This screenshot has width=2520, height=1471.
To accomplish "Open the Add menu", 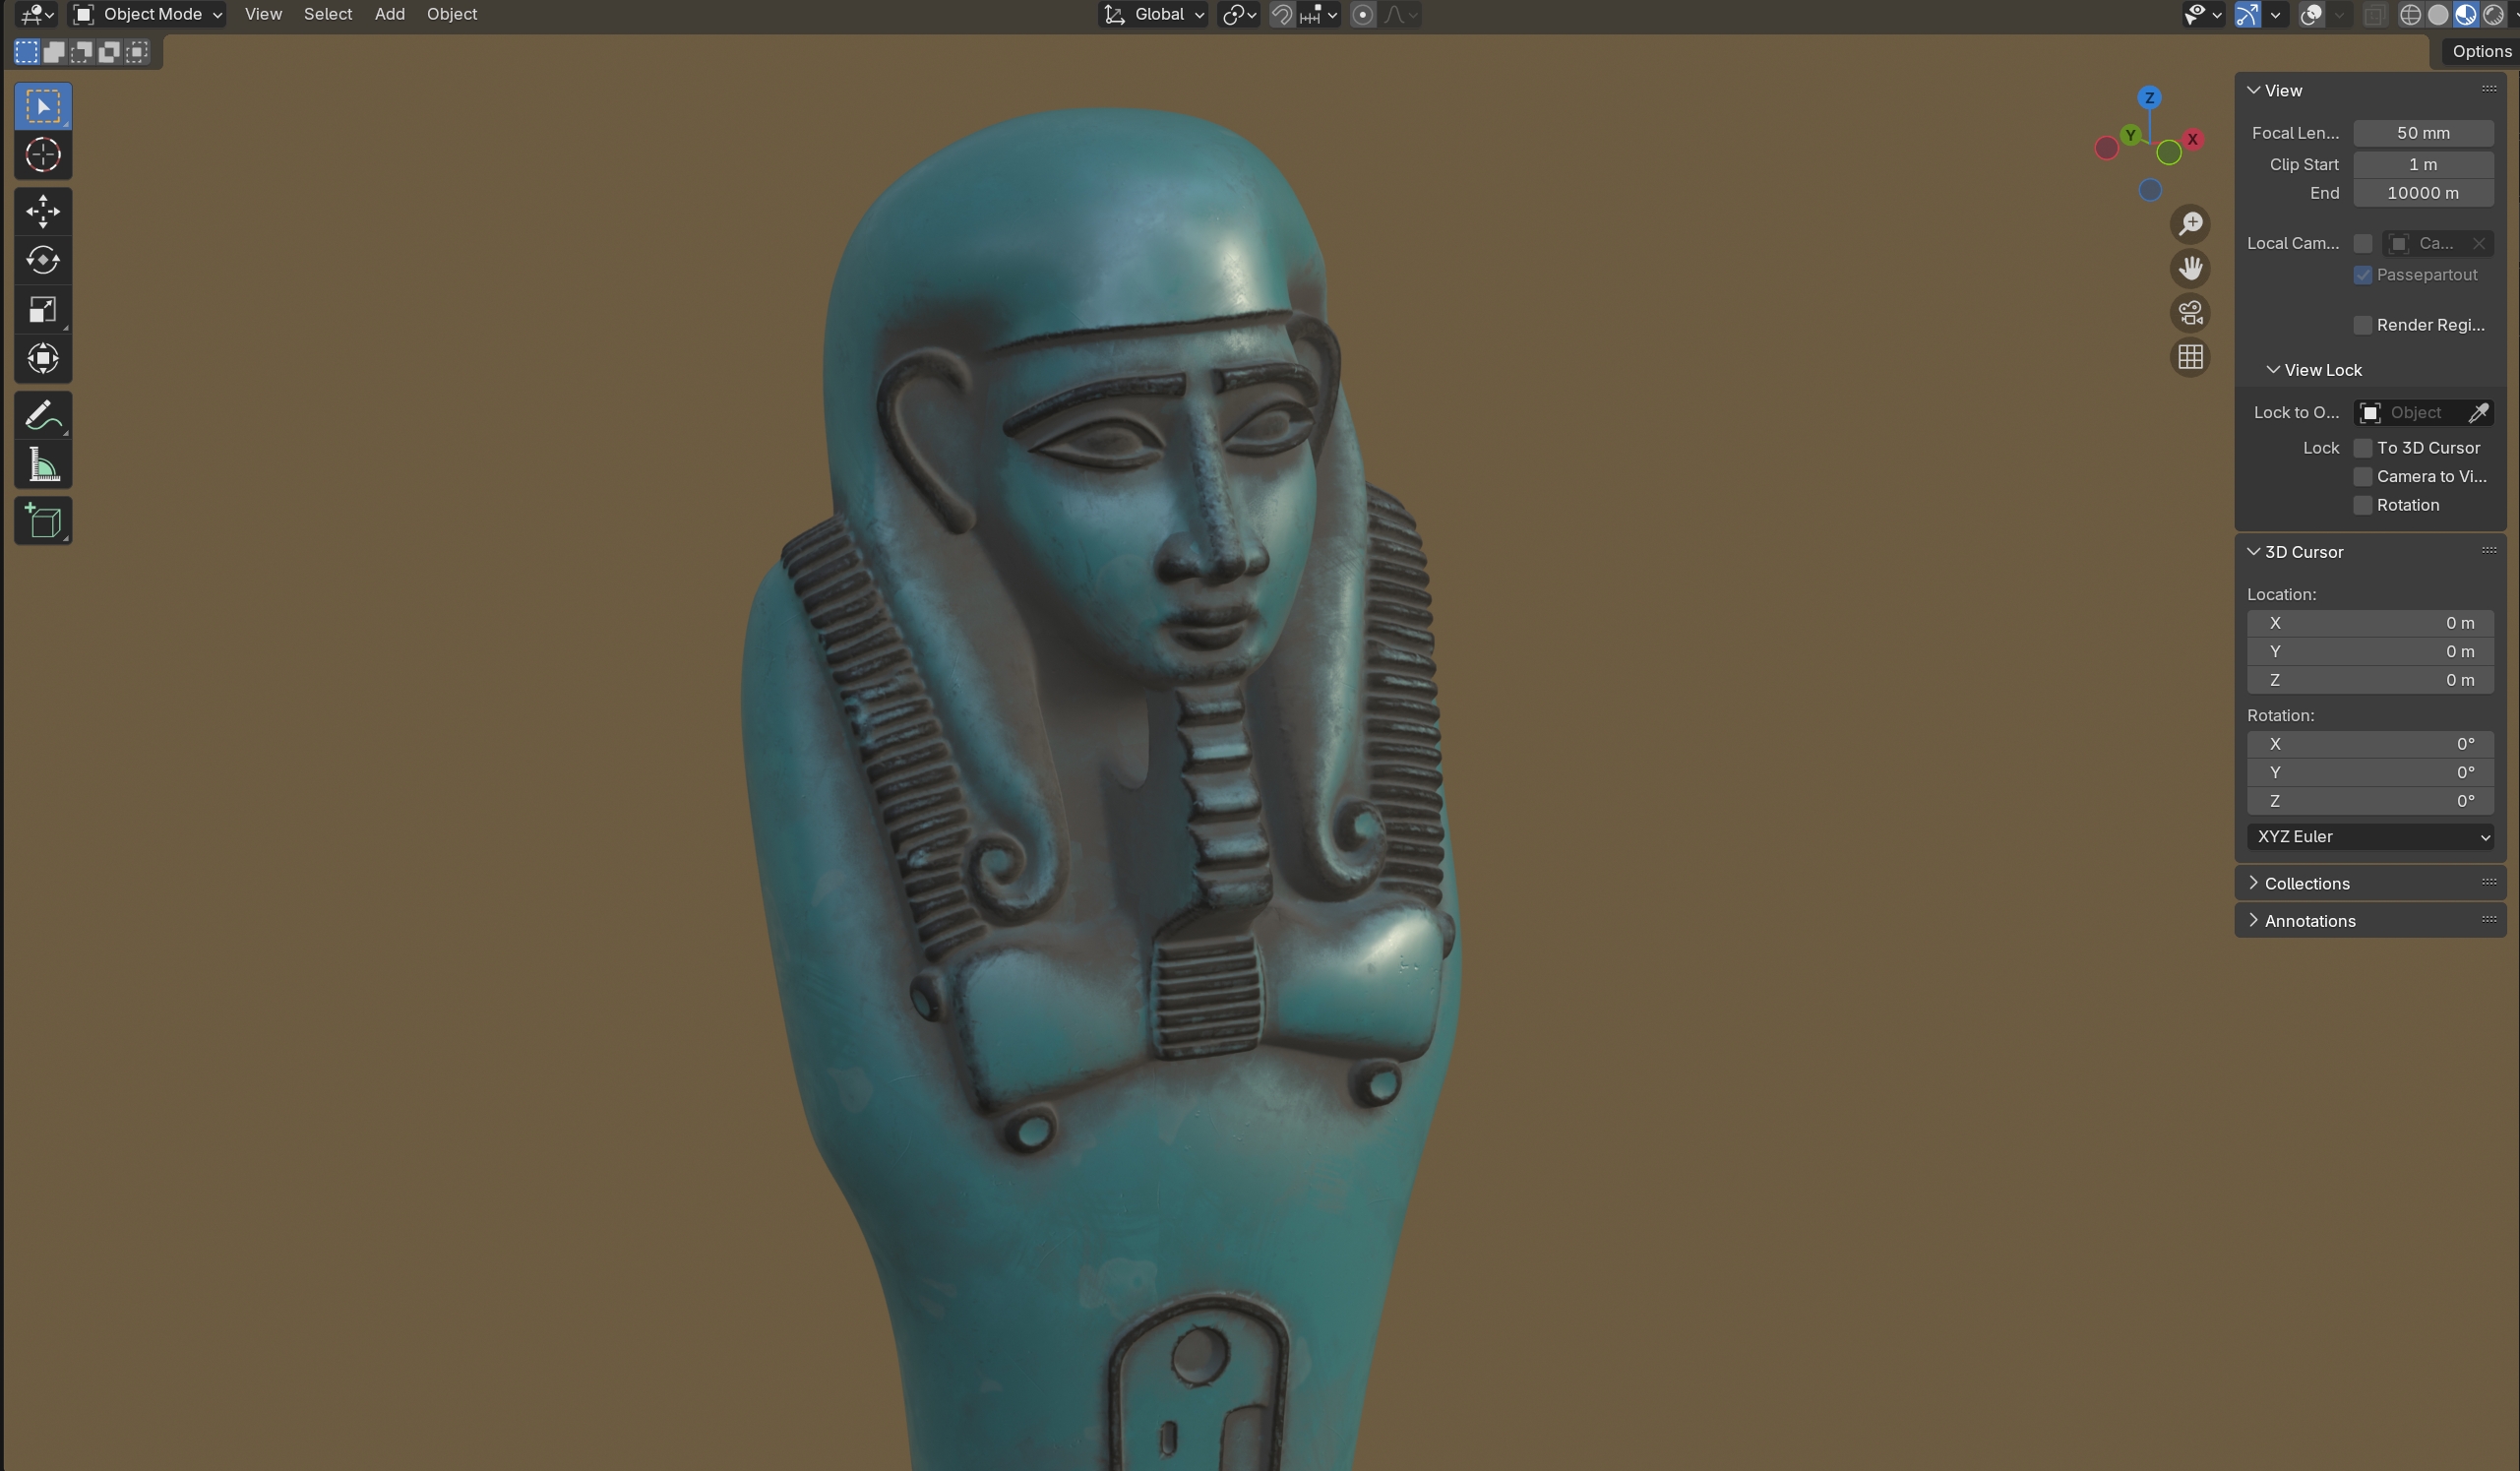I will [x=389, y=14].
